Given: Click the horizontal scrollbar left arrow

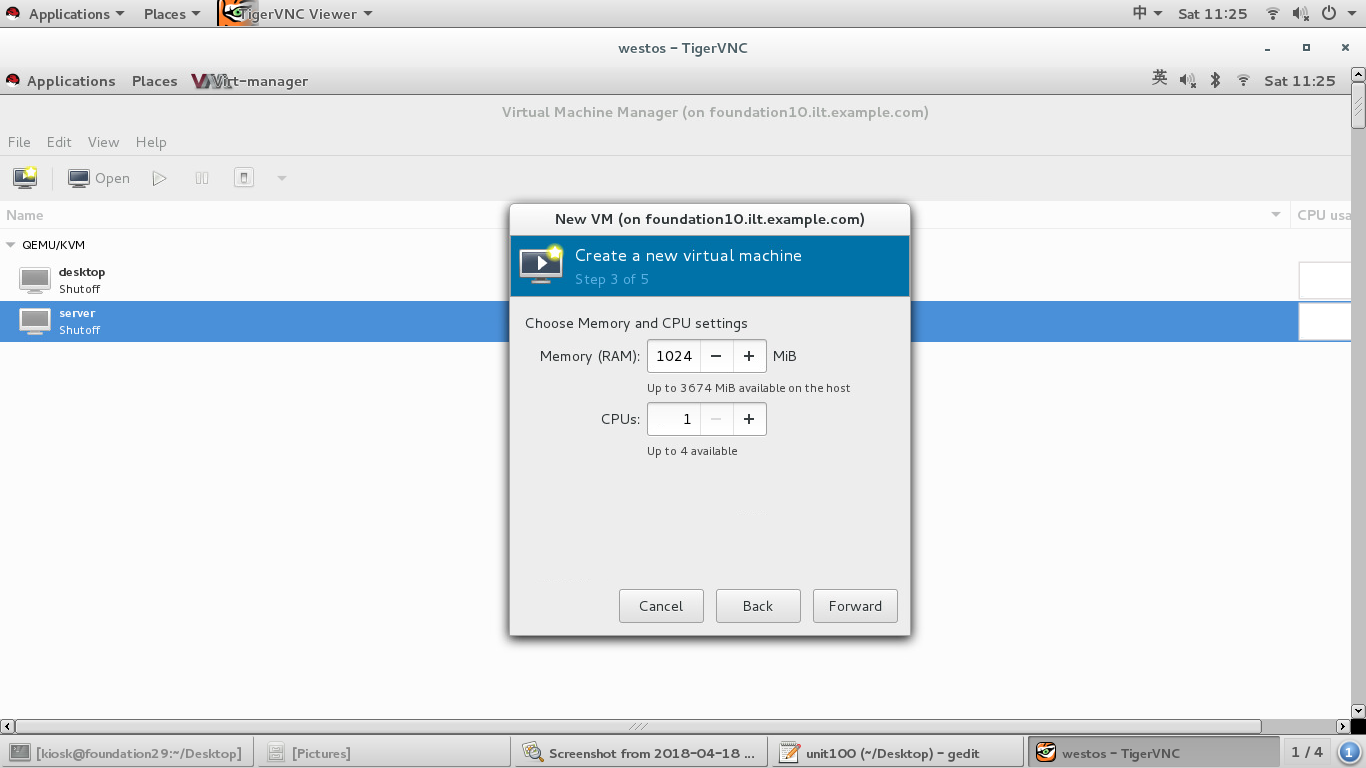Looking at the screenshot, I should (7, 727).
